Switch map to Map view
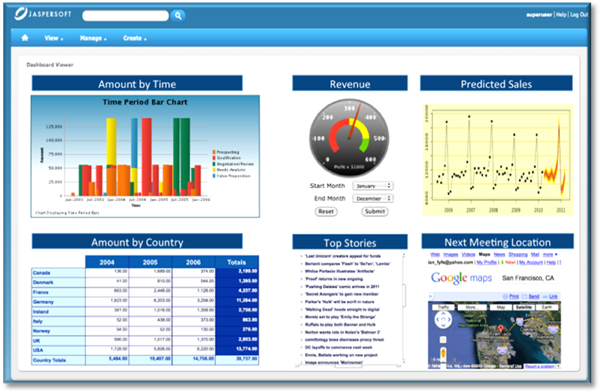 coord(501,307)
